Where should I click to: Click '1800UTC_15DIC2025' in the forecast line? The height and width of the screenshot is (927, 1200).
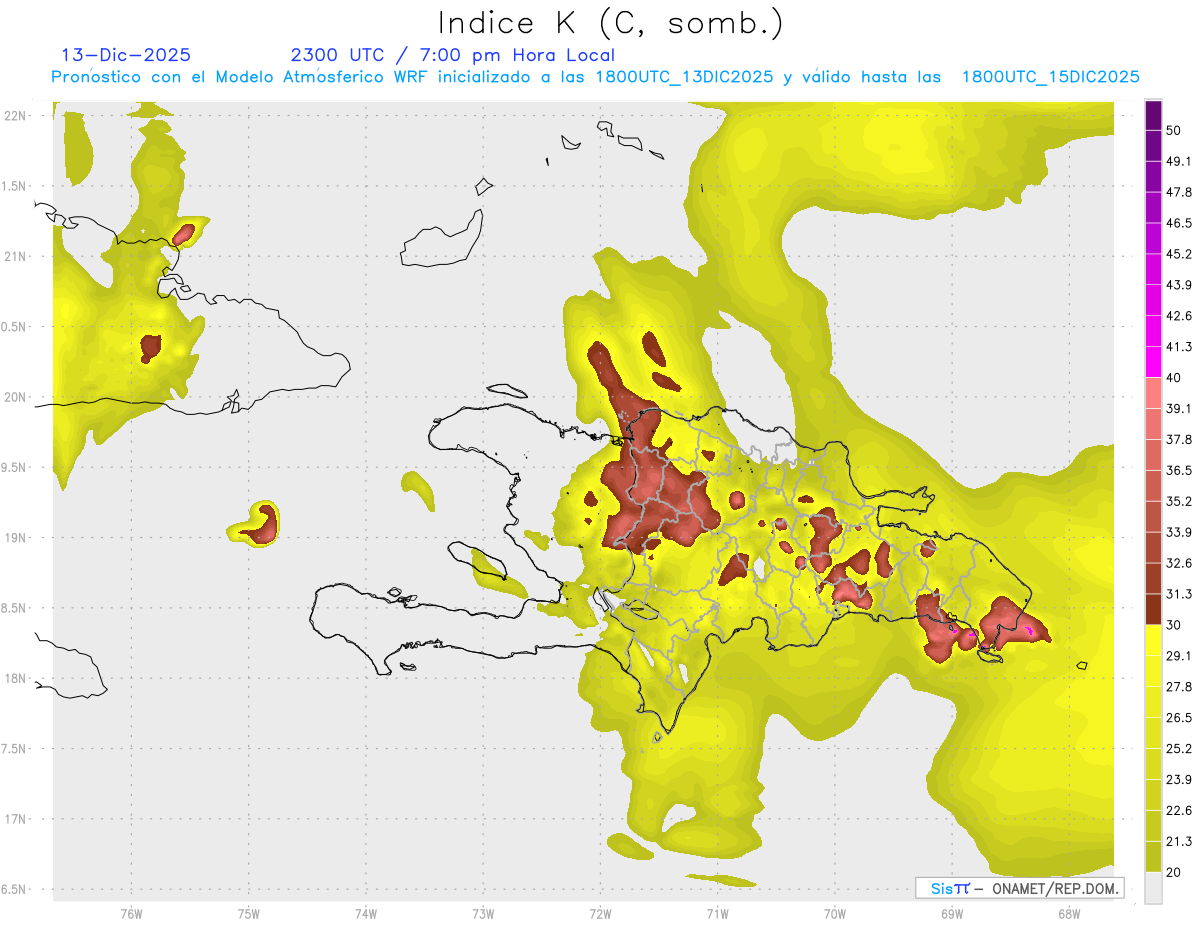(x=1050, y=77)
